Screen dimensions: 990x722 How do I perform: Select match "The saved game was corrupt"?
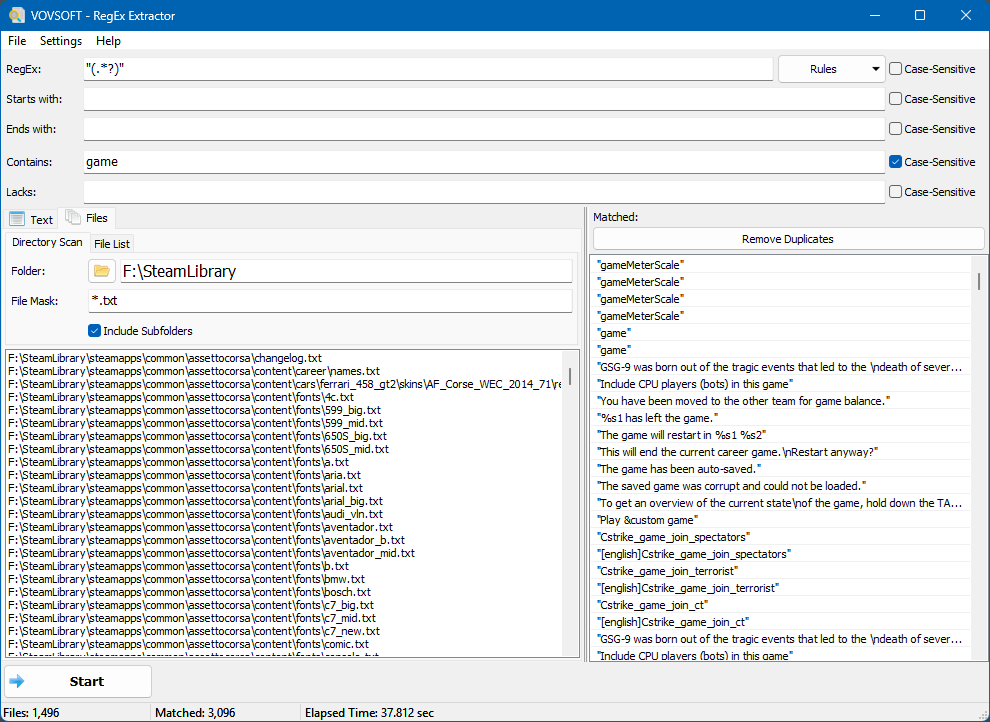[731, 486]
